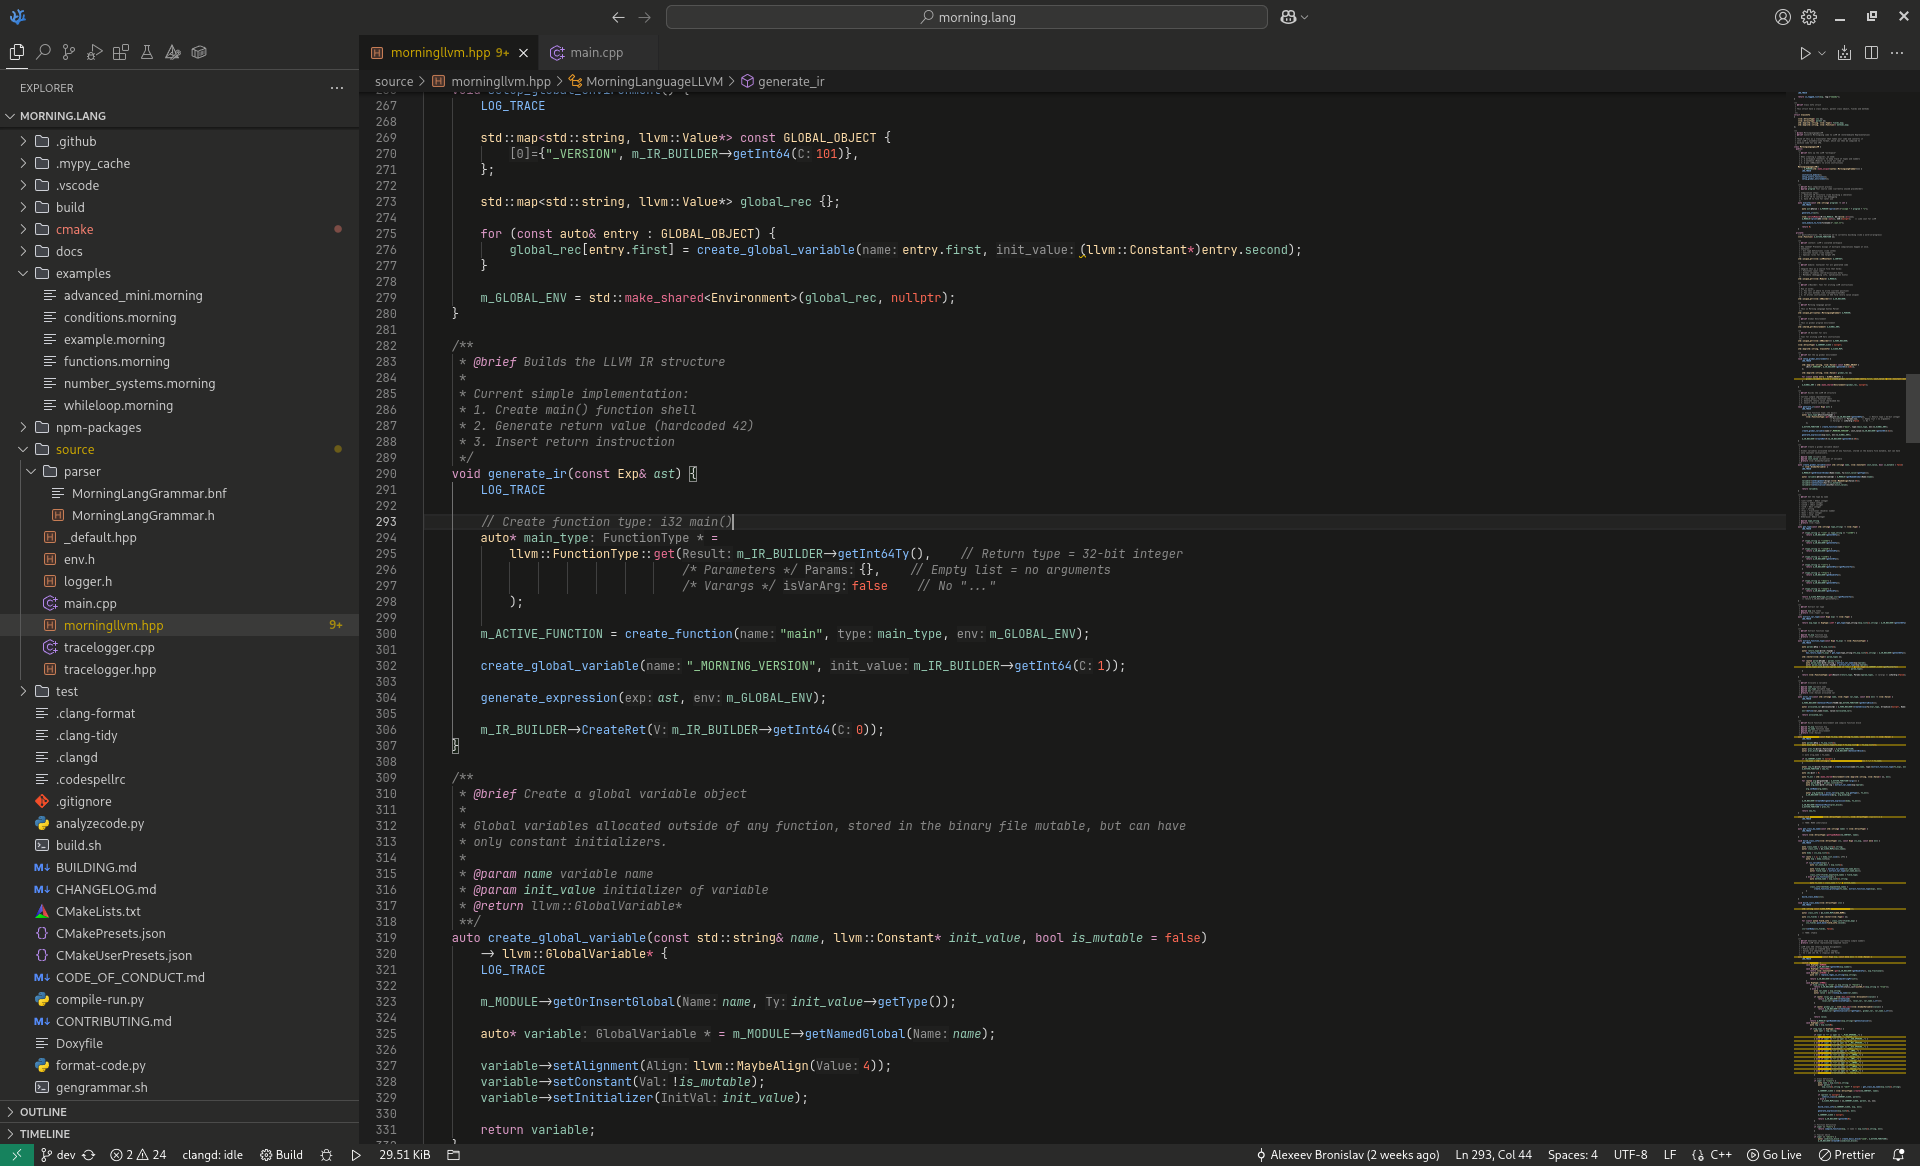Close the morningllvm.hpp tab

click(523, 53)
